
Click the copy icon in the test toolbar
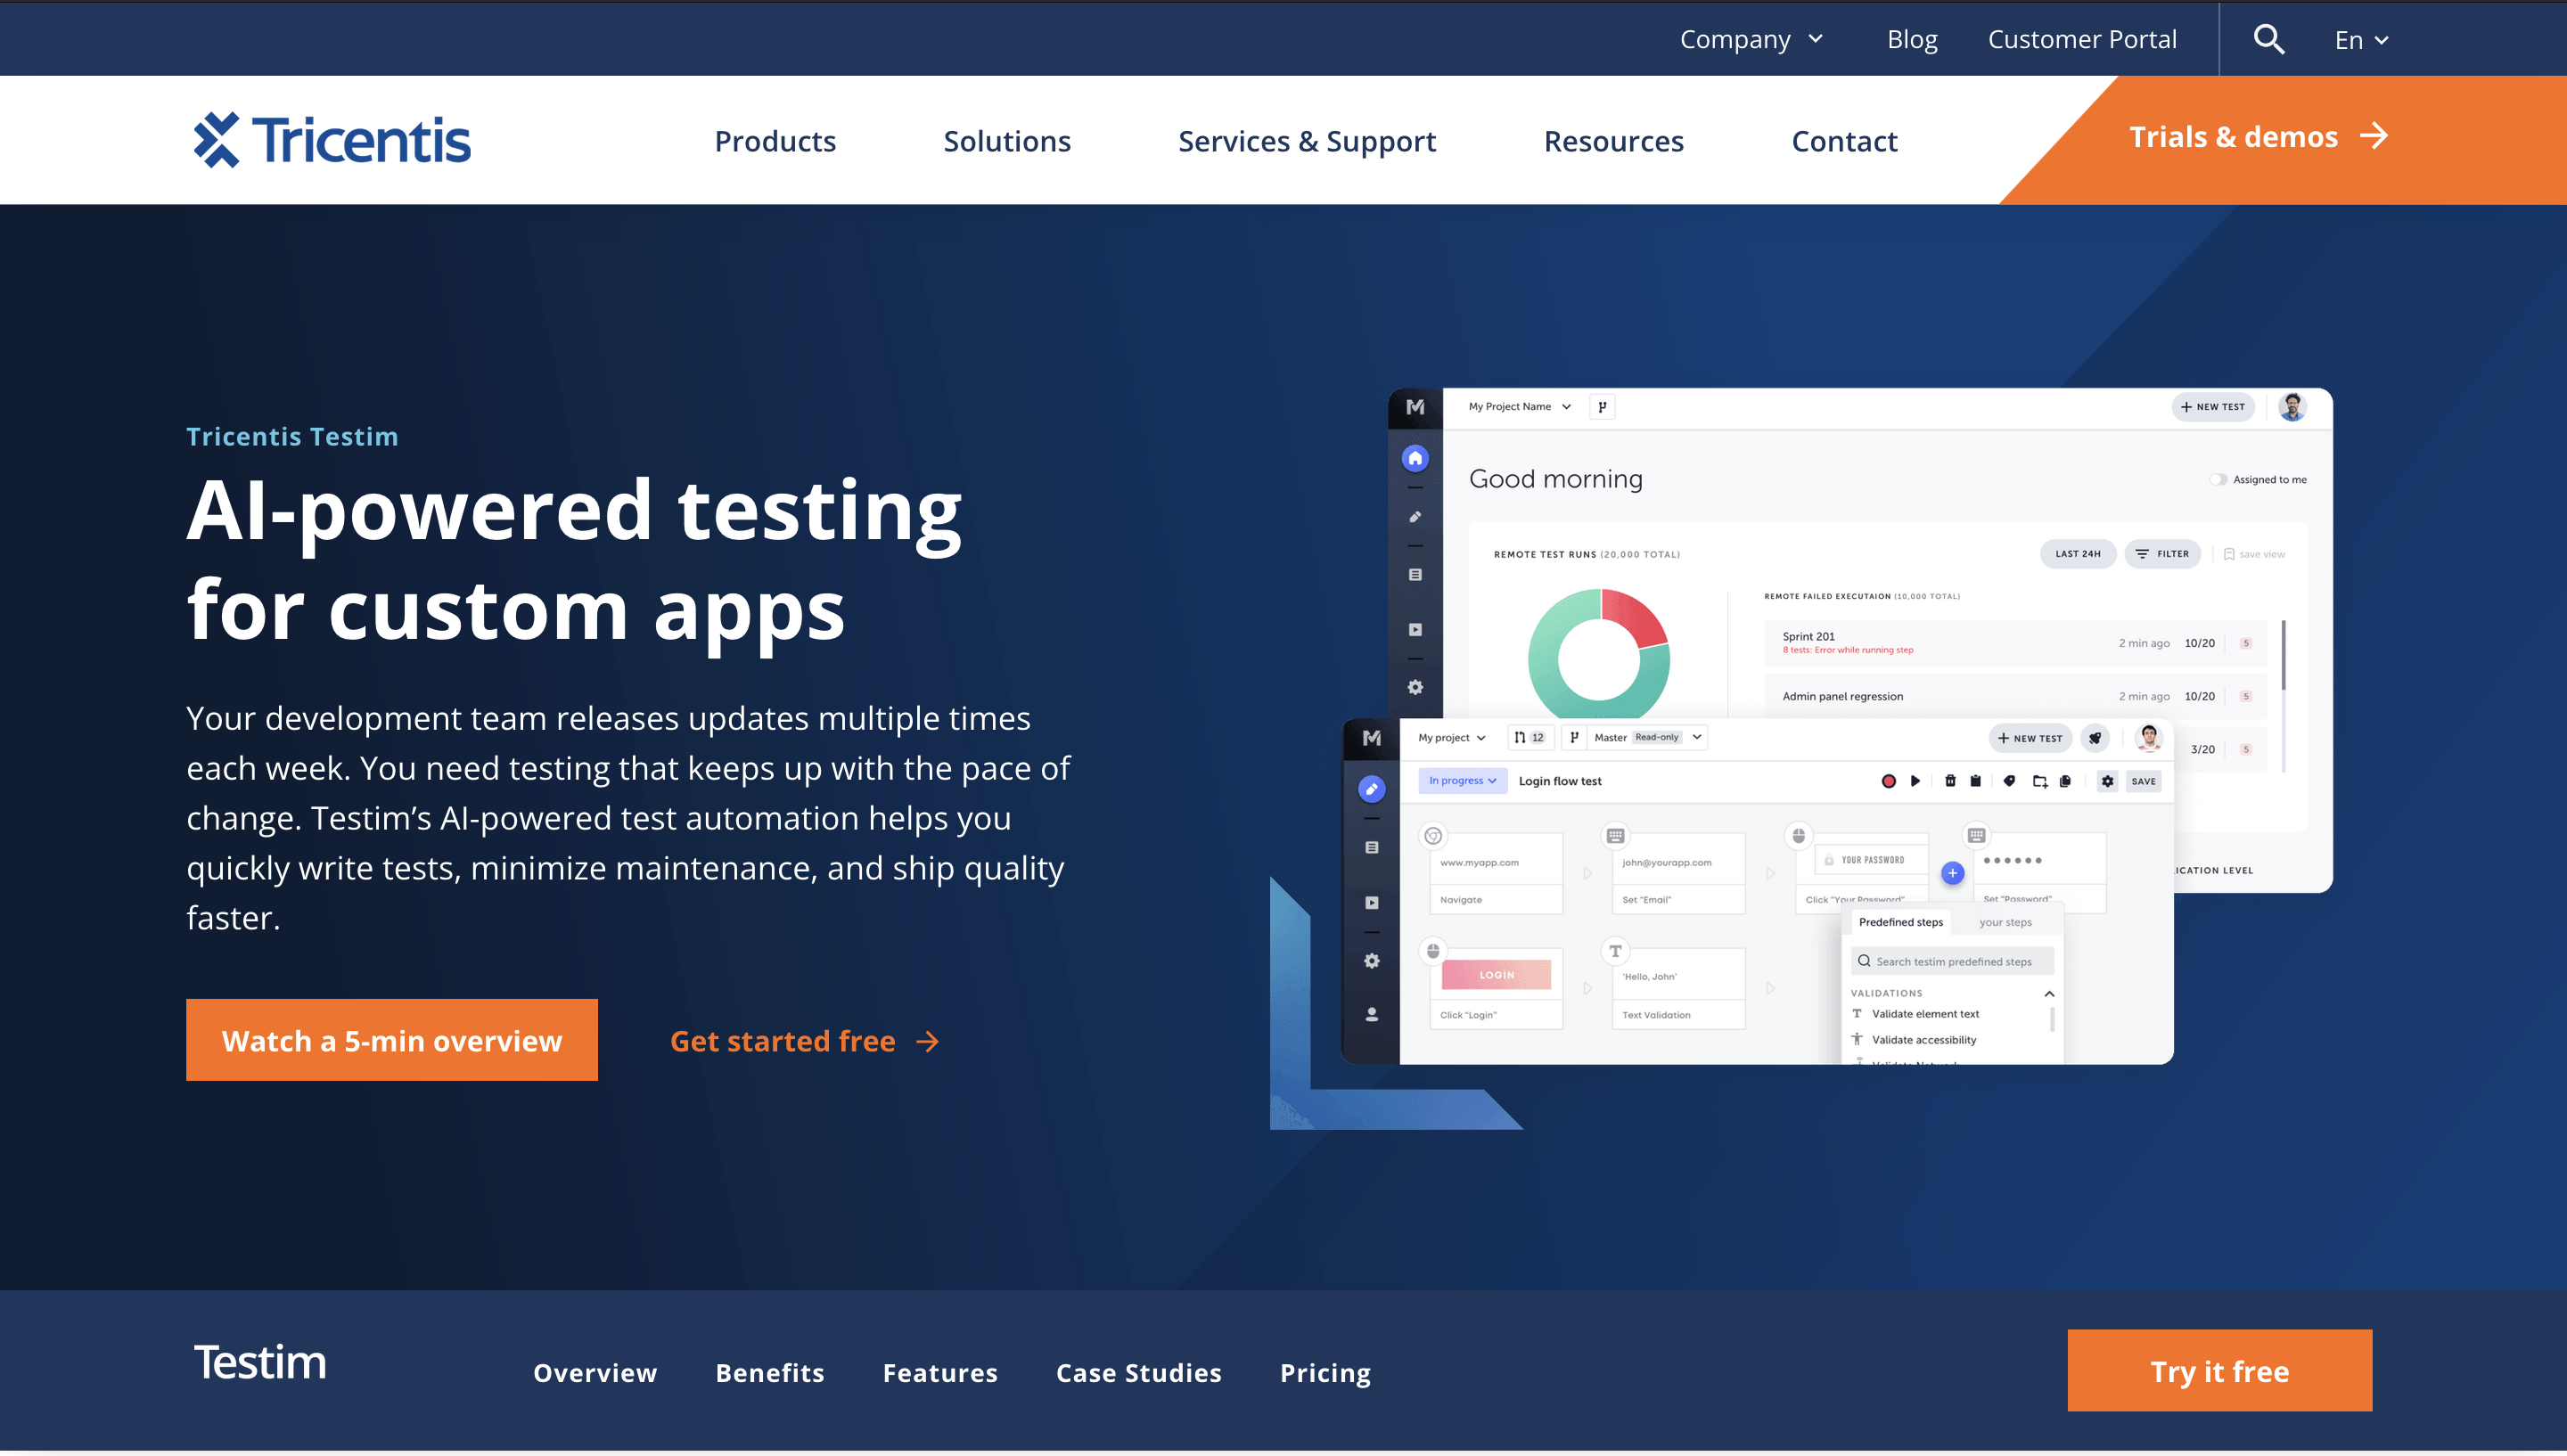tap(2065, 782)
